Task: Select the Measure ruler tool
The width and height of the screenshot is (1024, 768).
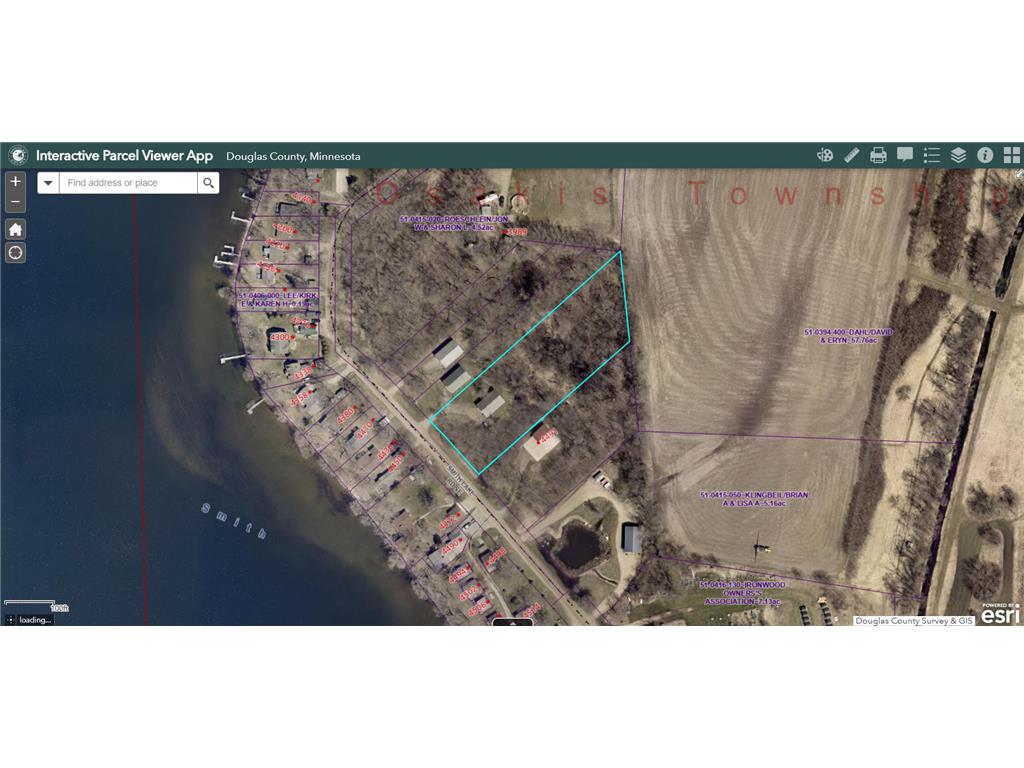Action: [x=852, y=155]
